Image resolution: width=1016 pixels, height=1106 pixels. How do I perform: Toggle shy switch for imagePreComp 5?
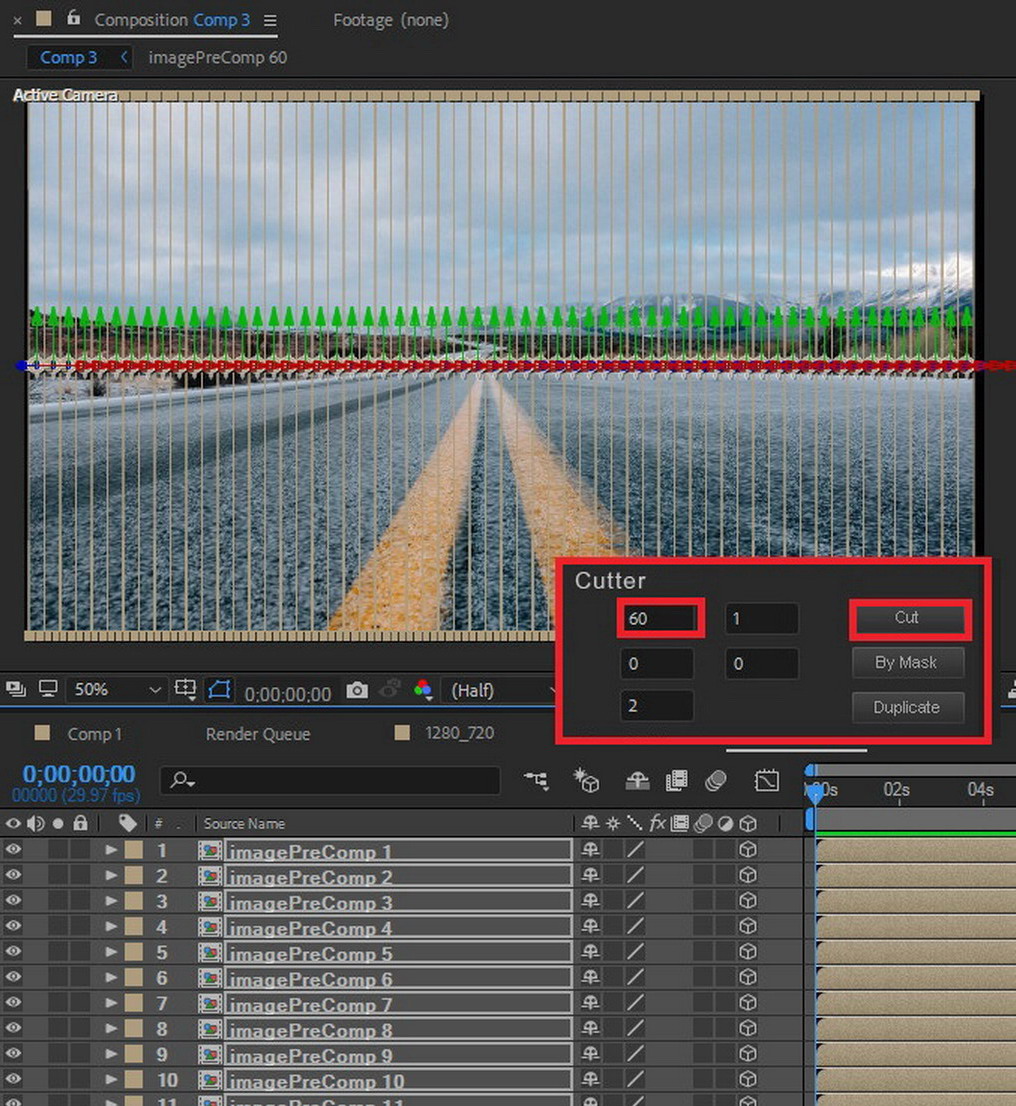coord(590,952)
